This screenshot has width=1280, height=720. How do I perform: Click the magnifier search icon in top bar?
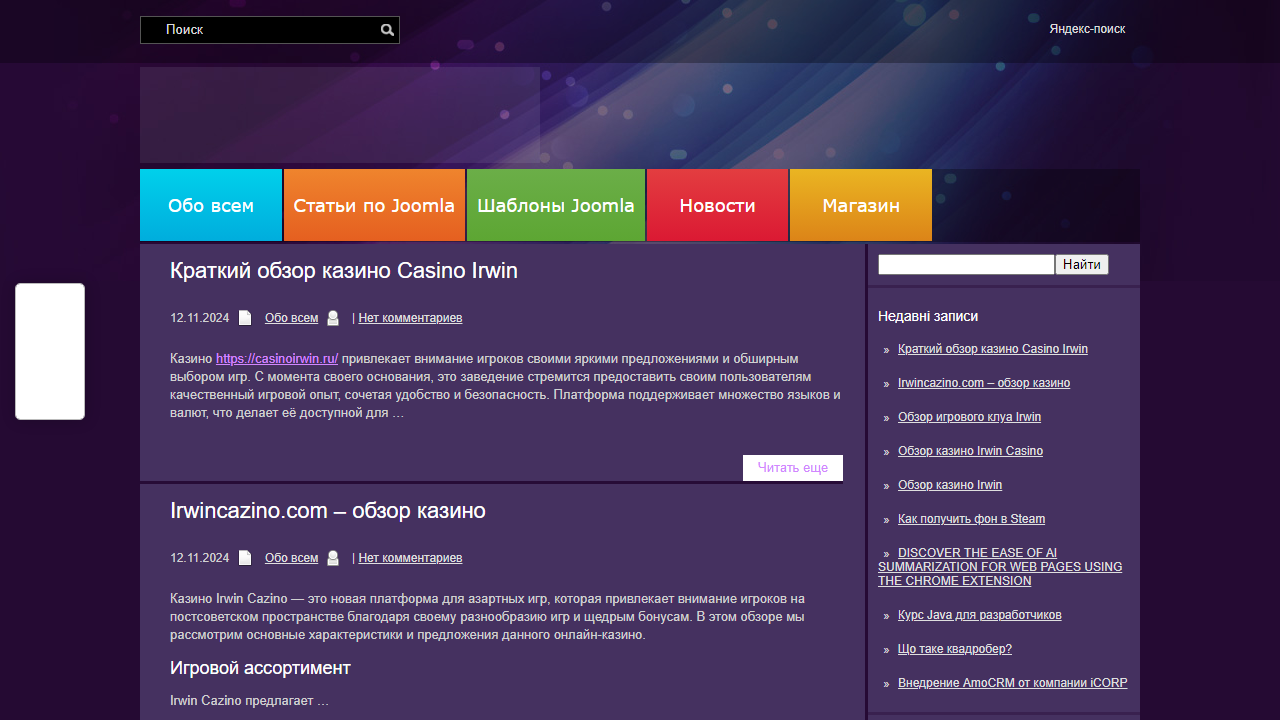pyautogui.click(x=387, y=29)
